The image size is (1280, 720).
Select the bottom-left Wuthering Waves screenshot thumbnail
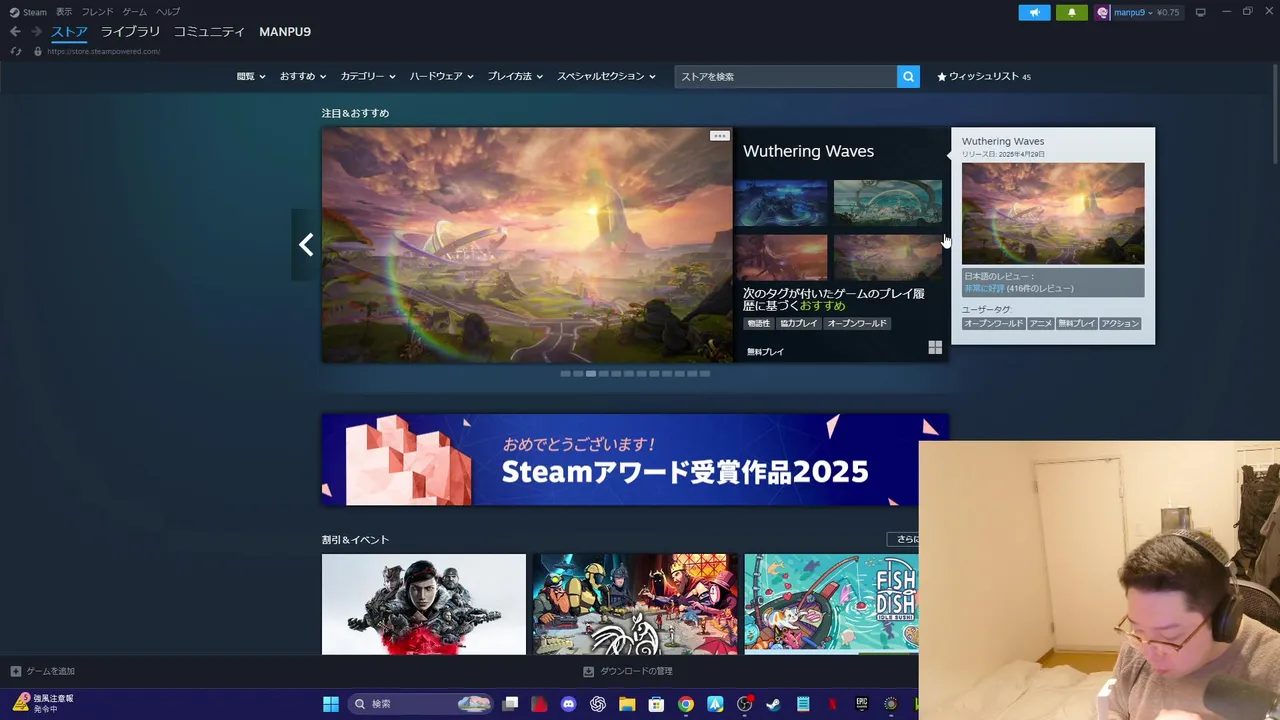pos(781,258)
